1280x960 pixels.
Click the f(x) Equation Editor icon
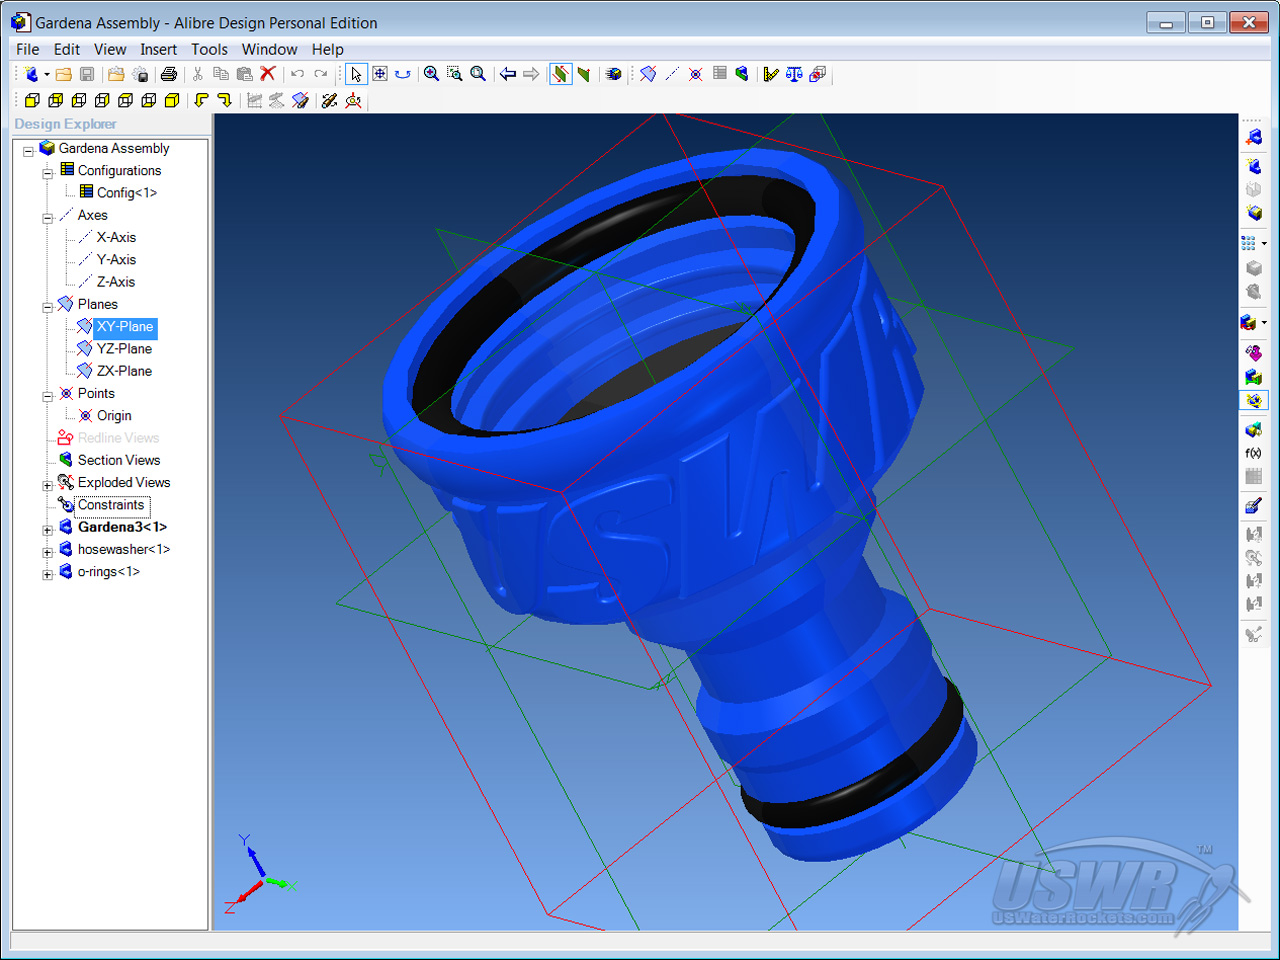tap(1254, 453)
